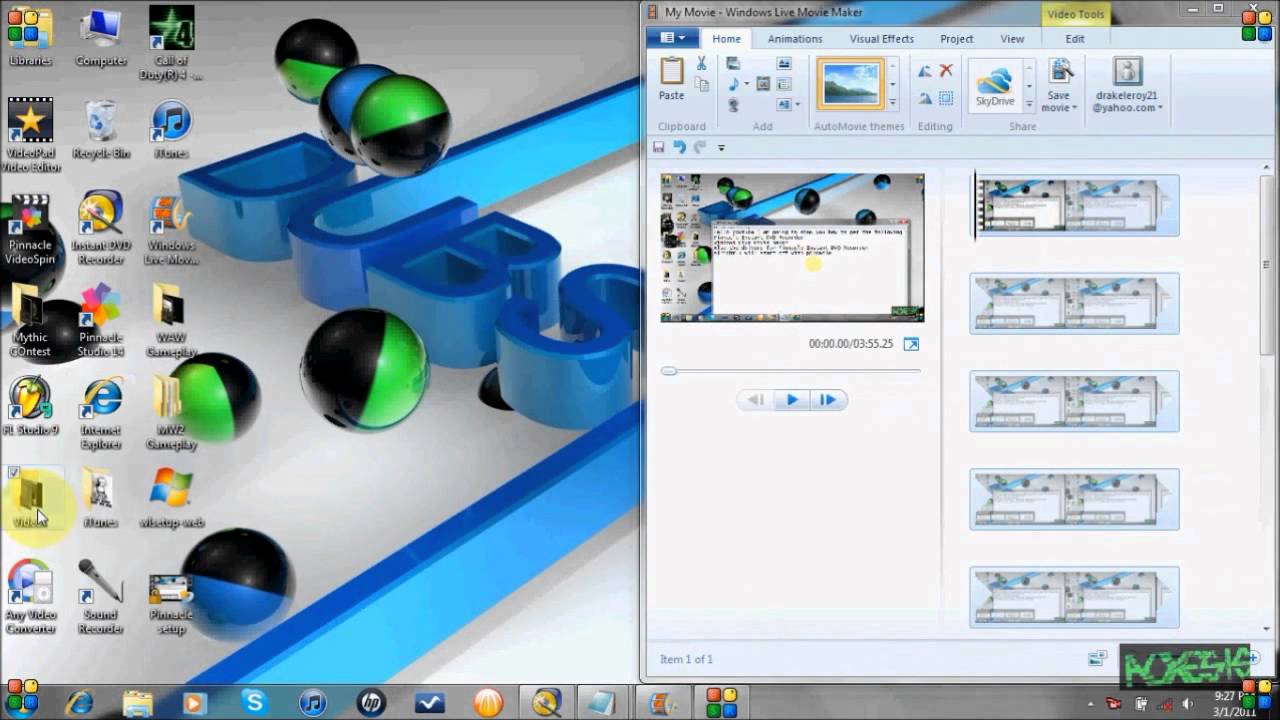
Task: Select the Home ribbon tab
Action: (727, 39)
